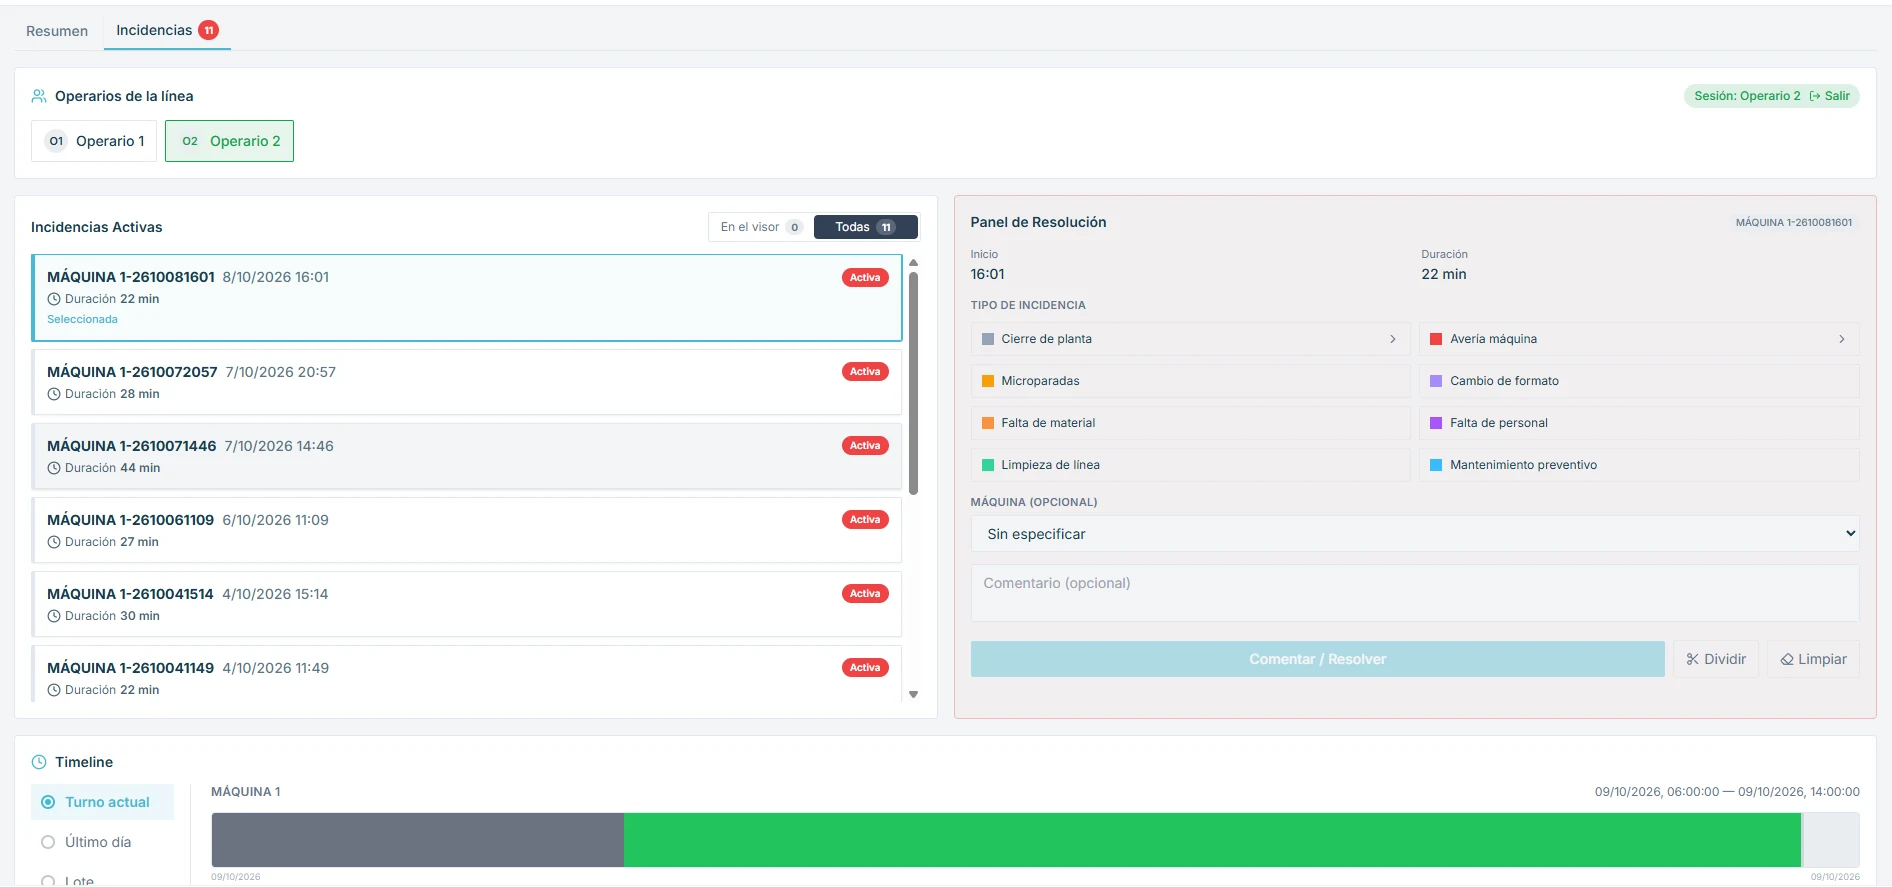Click the operators icon beside Operarios de la línea
1892x887 pixels.
pos(39,96)
